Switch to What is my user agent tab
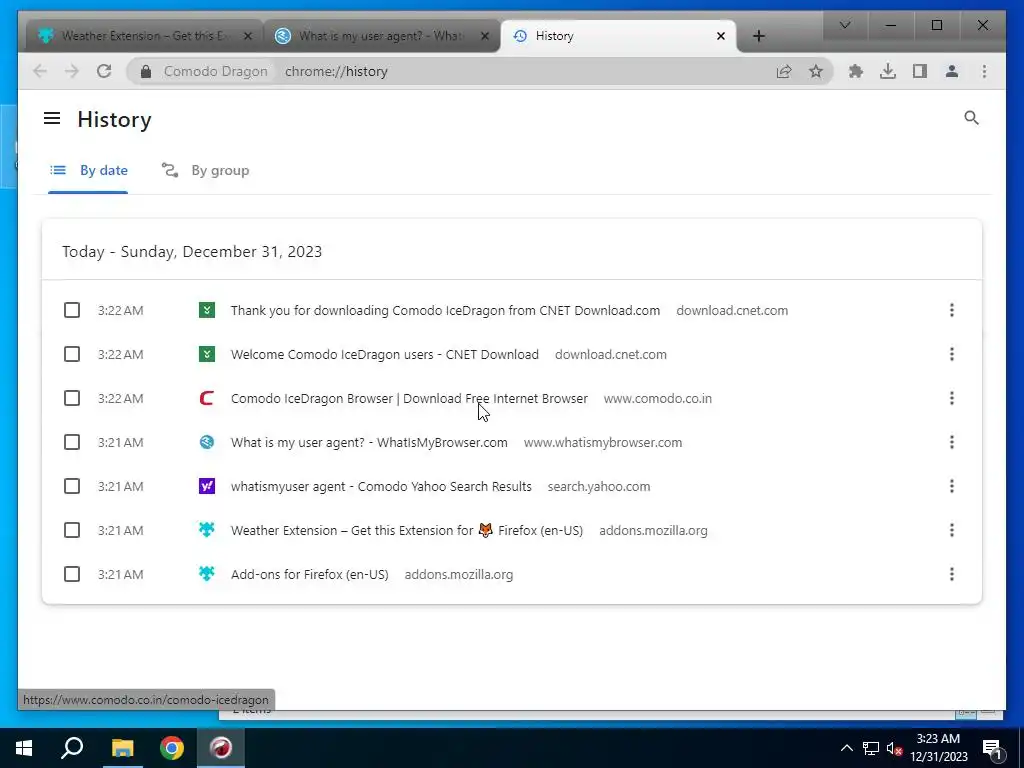Screen dimensions: 1024x768 point(382,36)
